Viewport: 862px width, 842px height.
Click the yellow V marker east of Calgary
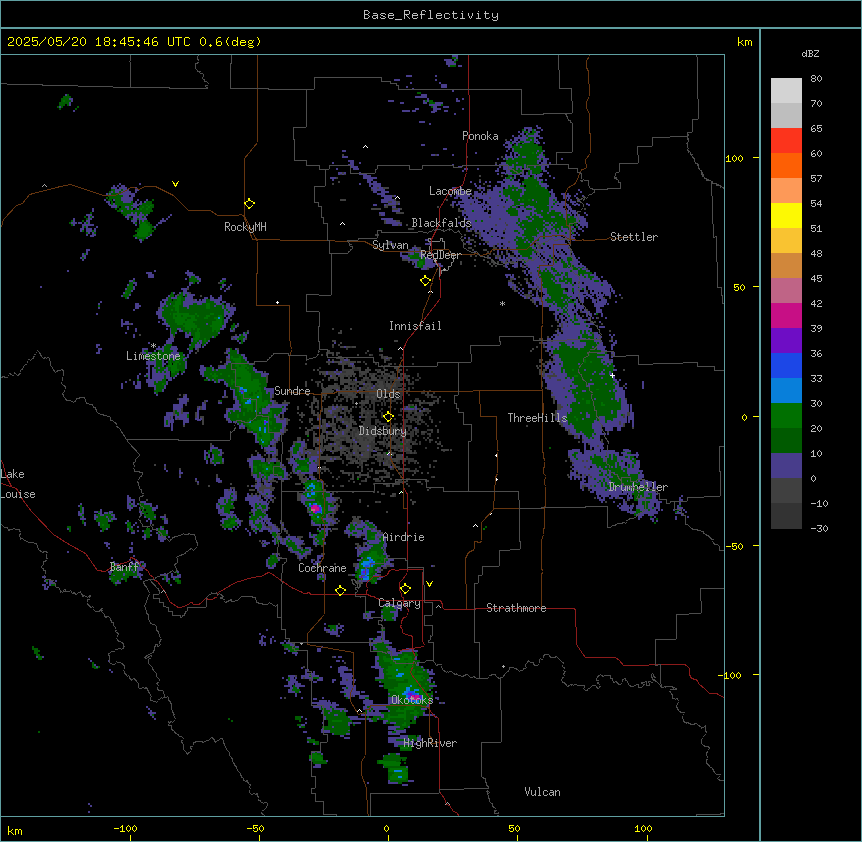click(x=429, y=584)
